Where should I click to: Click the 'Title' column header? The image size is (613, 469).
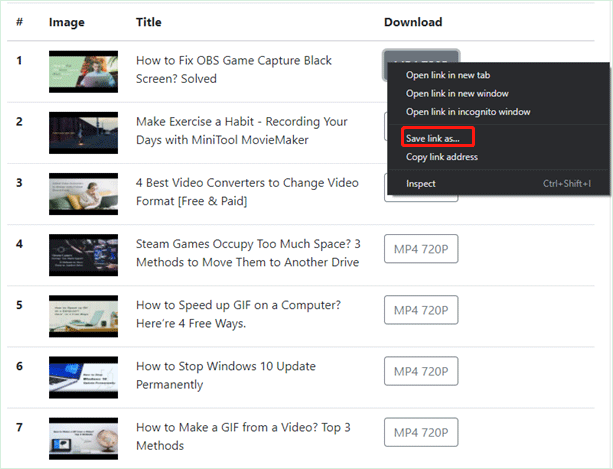(x=149, y=22)
